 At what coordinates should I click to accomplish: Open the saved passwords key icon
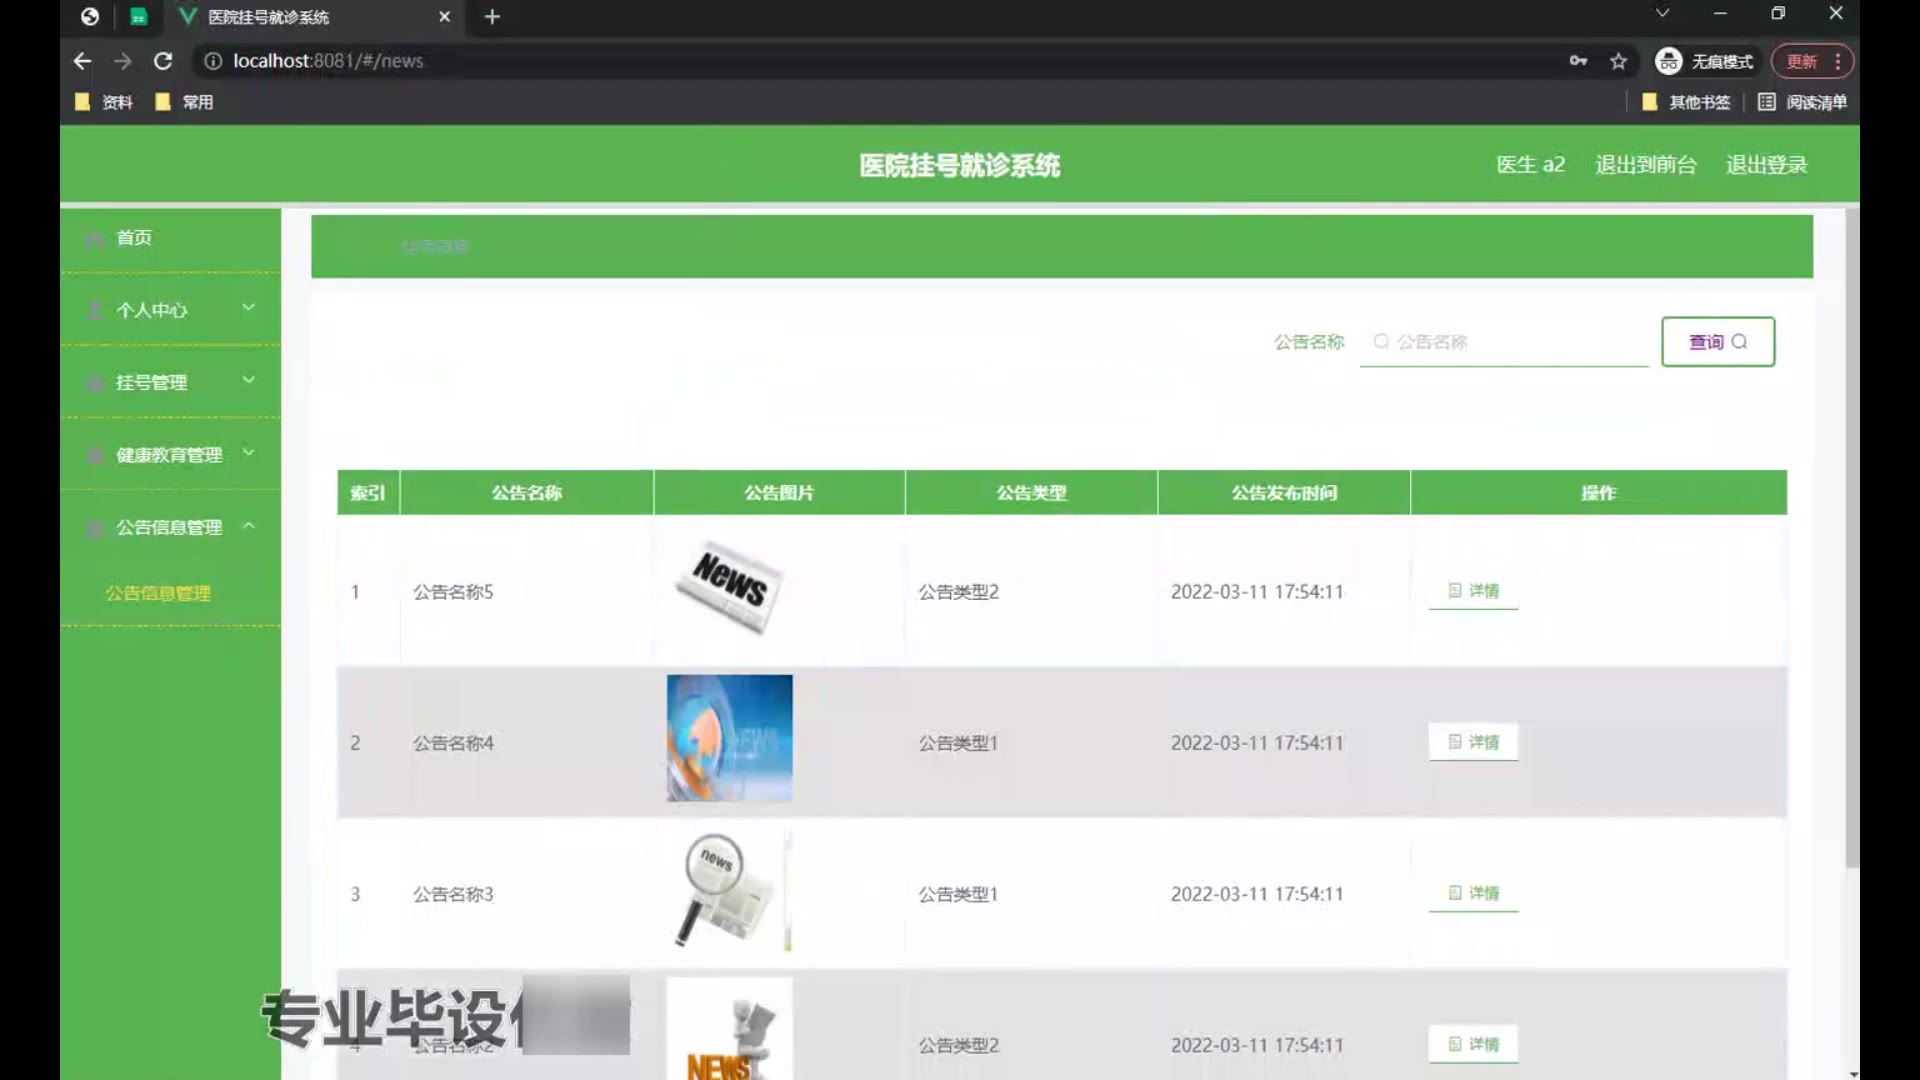click(x=1578, y=61)
